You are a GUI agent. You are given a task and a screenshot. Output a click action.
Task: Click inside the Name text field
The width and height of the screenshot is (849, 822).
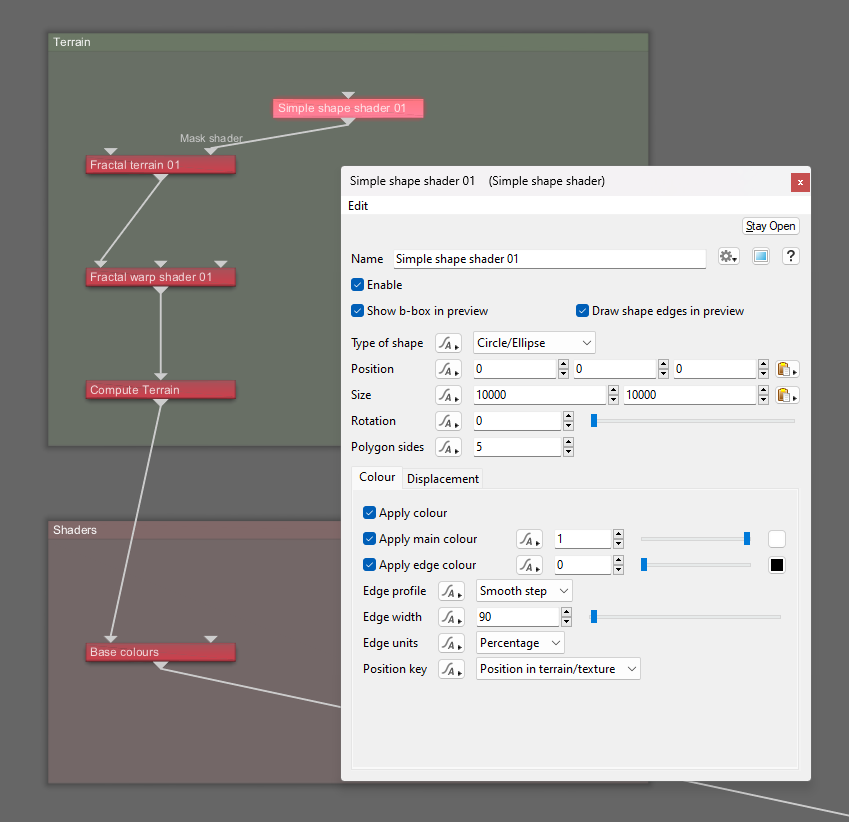tap(549, 258)
